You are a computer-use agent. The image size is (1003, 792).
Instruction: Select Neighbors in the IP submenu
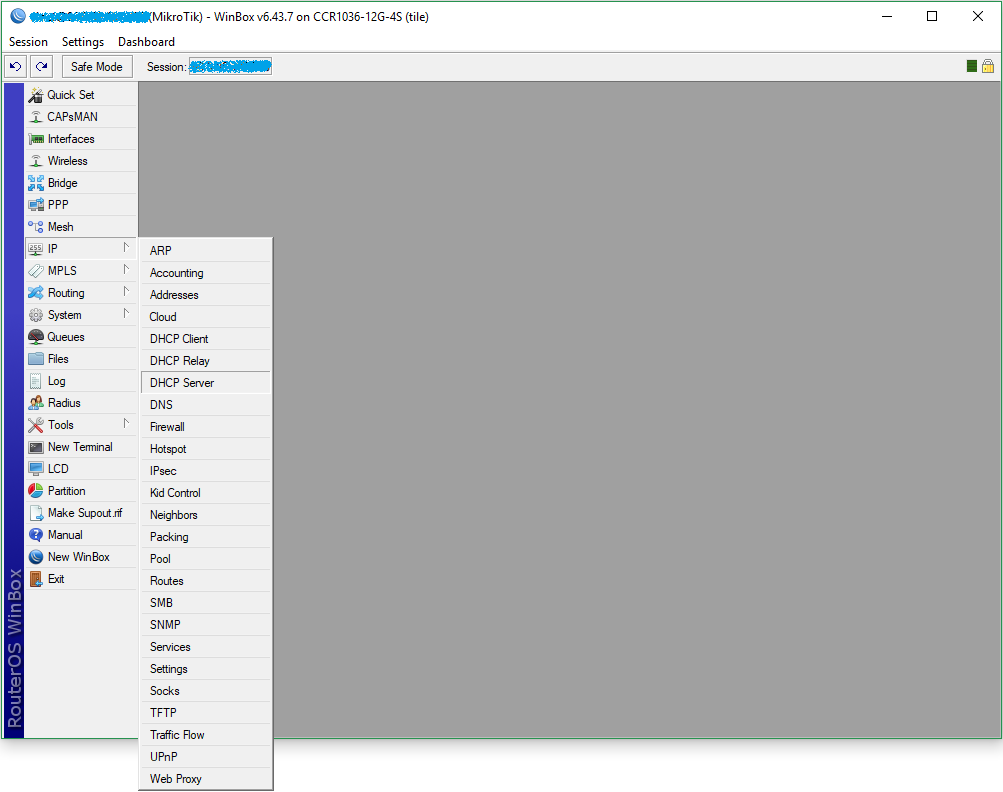(205, 515)
